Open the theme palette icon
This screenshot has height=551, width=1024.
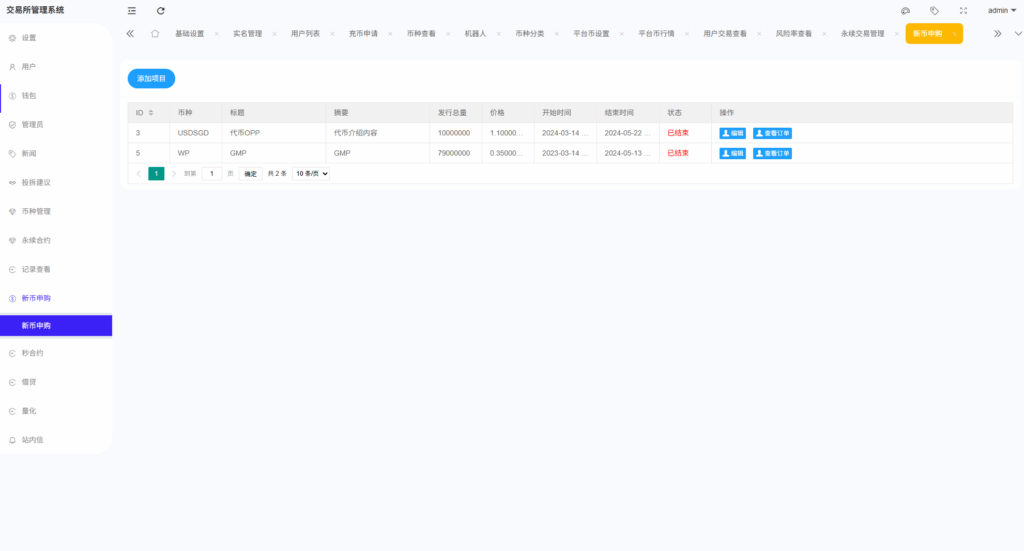click(905, 10)
